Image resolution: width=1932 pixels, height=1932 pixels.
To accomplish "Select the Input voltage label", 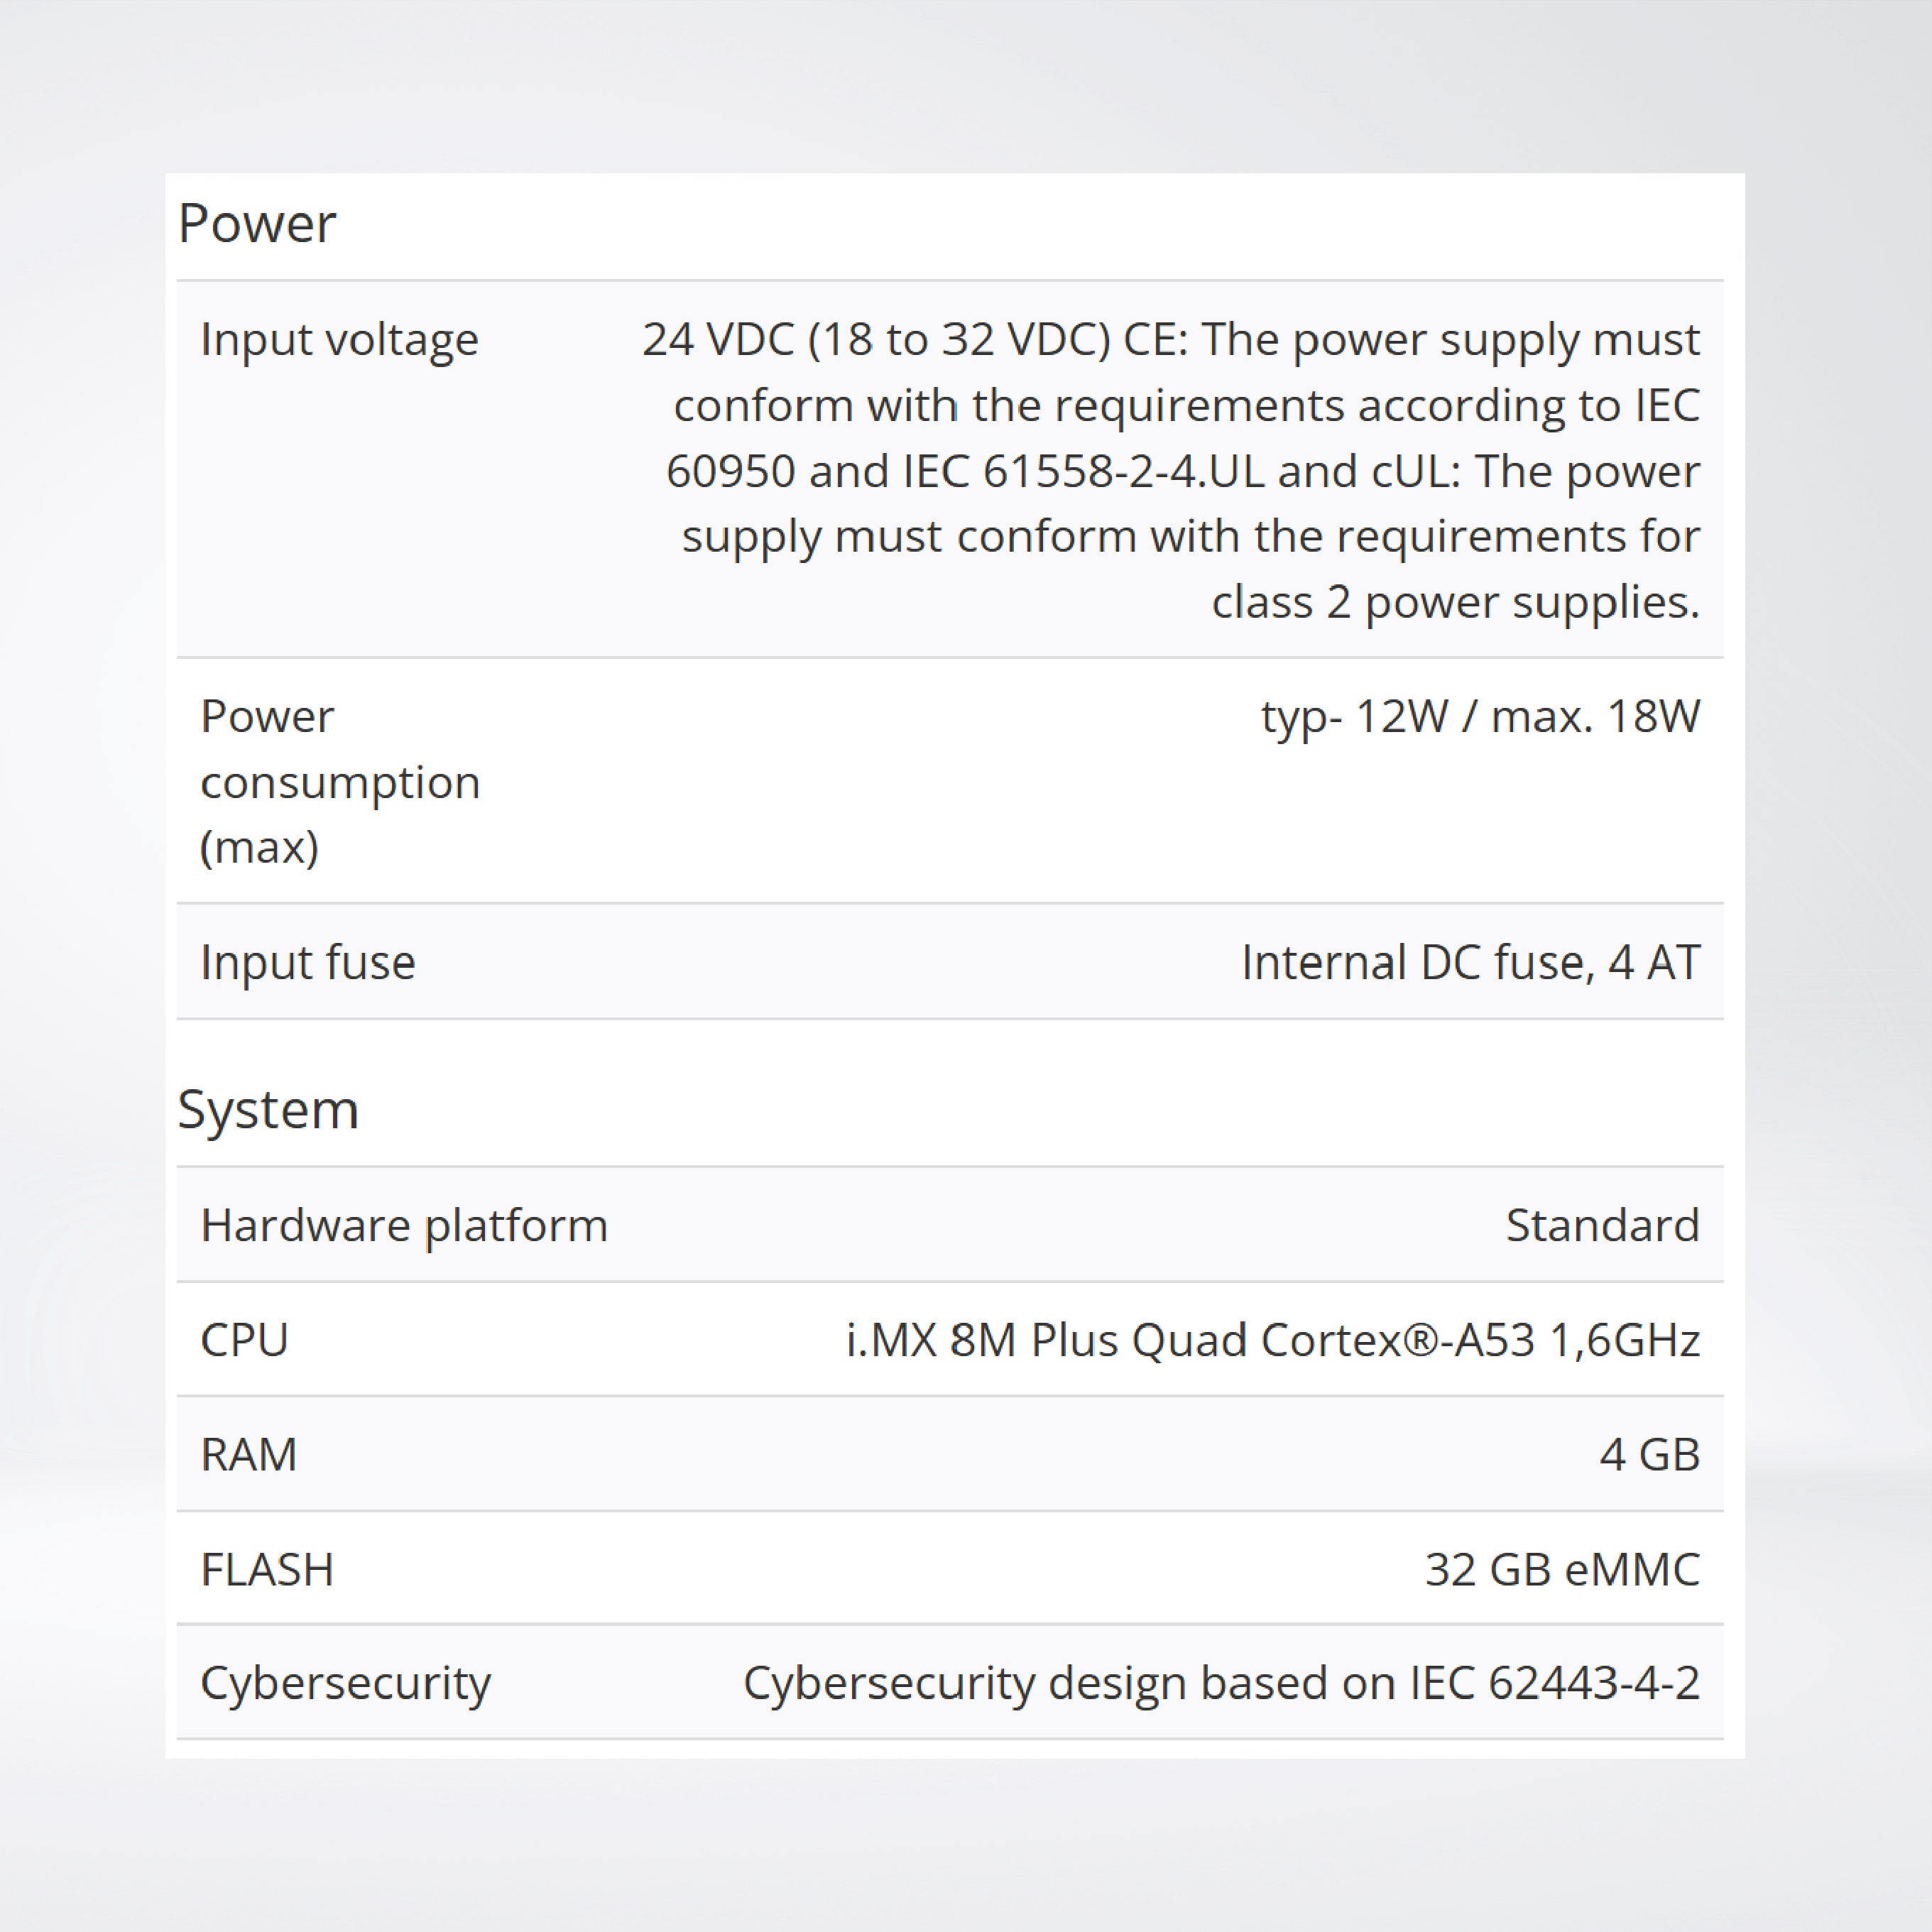I will [x=339, y=340].
